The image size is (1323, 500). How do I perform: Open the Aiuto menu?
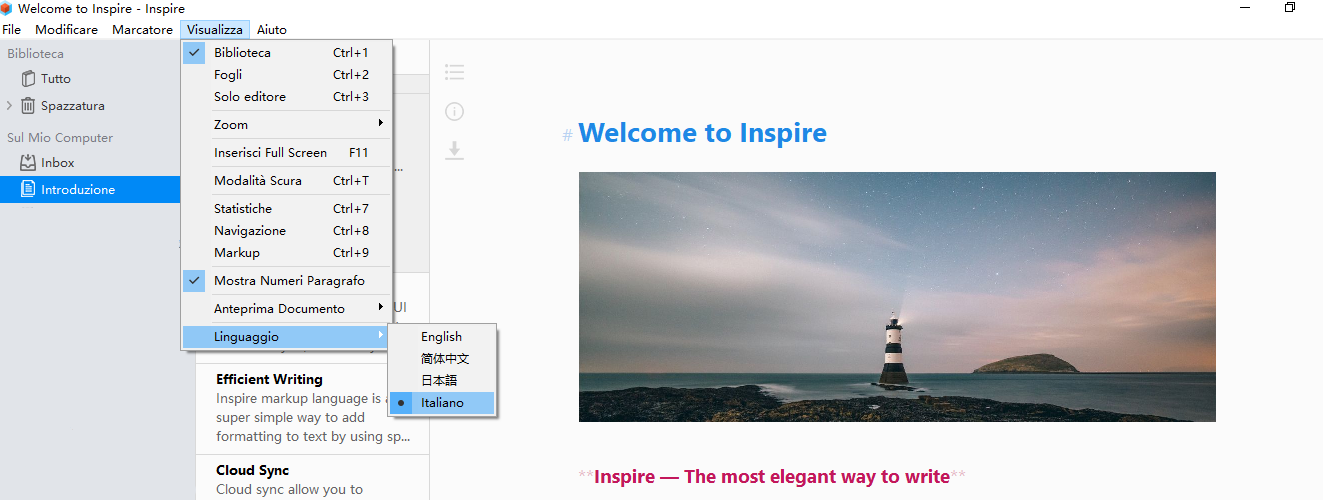(x=272, y=30)
